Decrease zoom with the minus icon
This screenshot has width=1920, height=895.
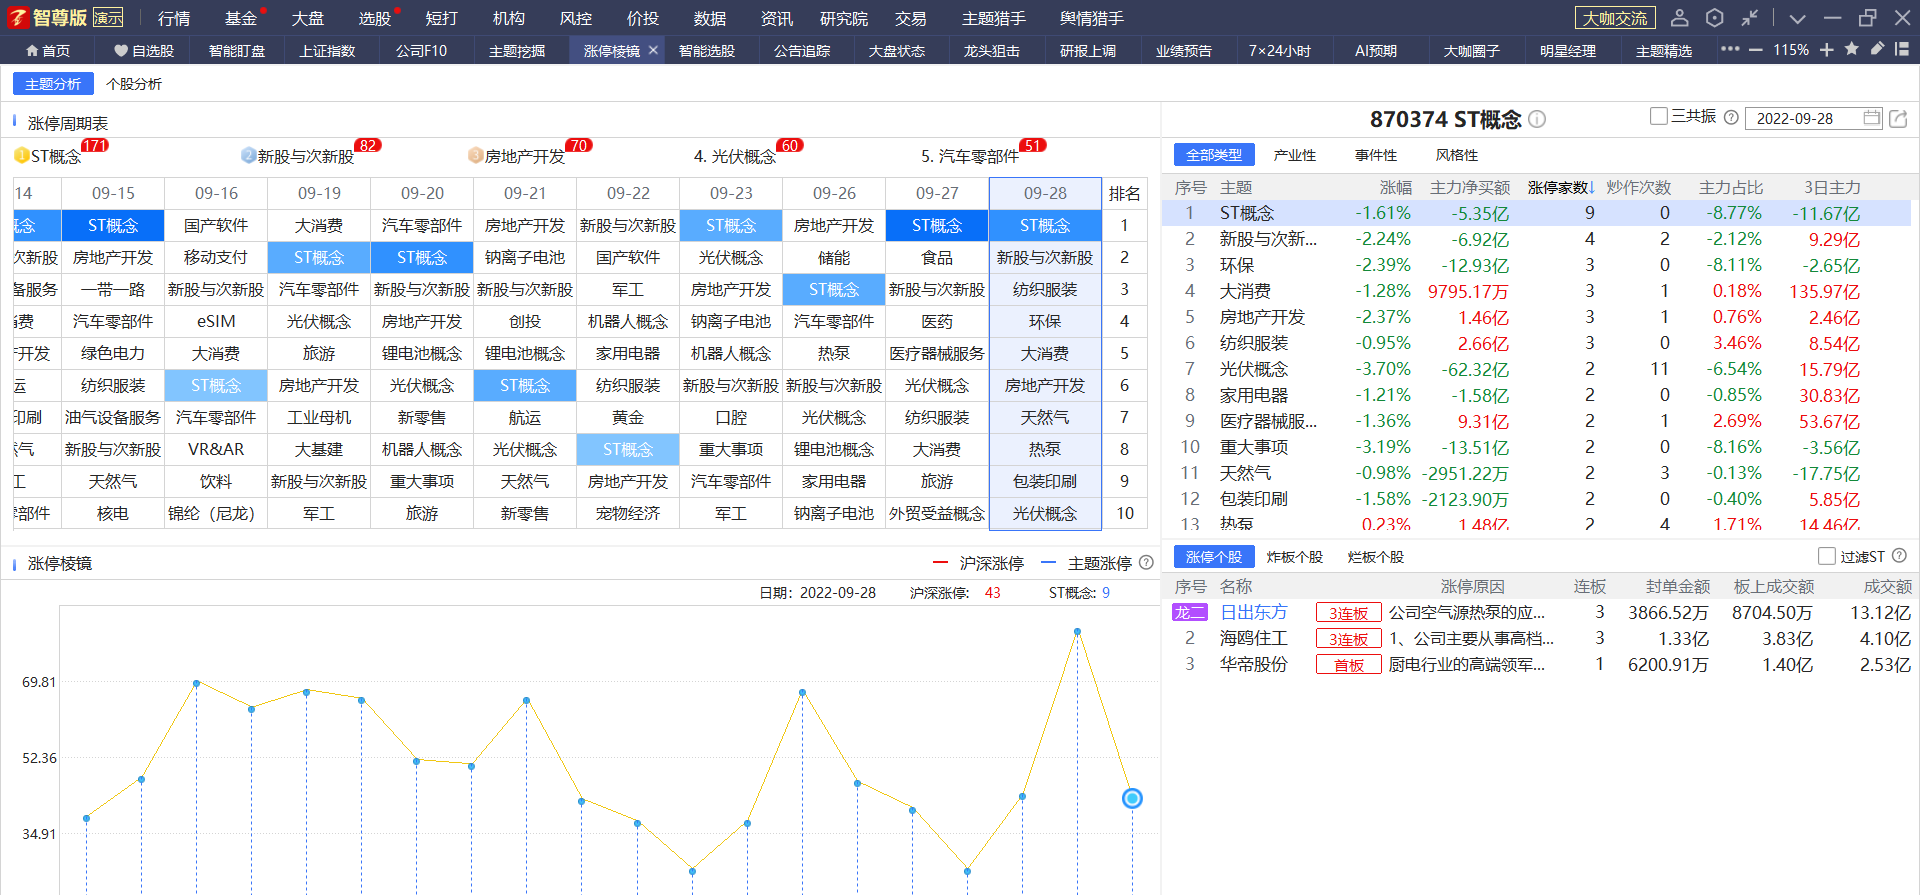[1755, 50]
